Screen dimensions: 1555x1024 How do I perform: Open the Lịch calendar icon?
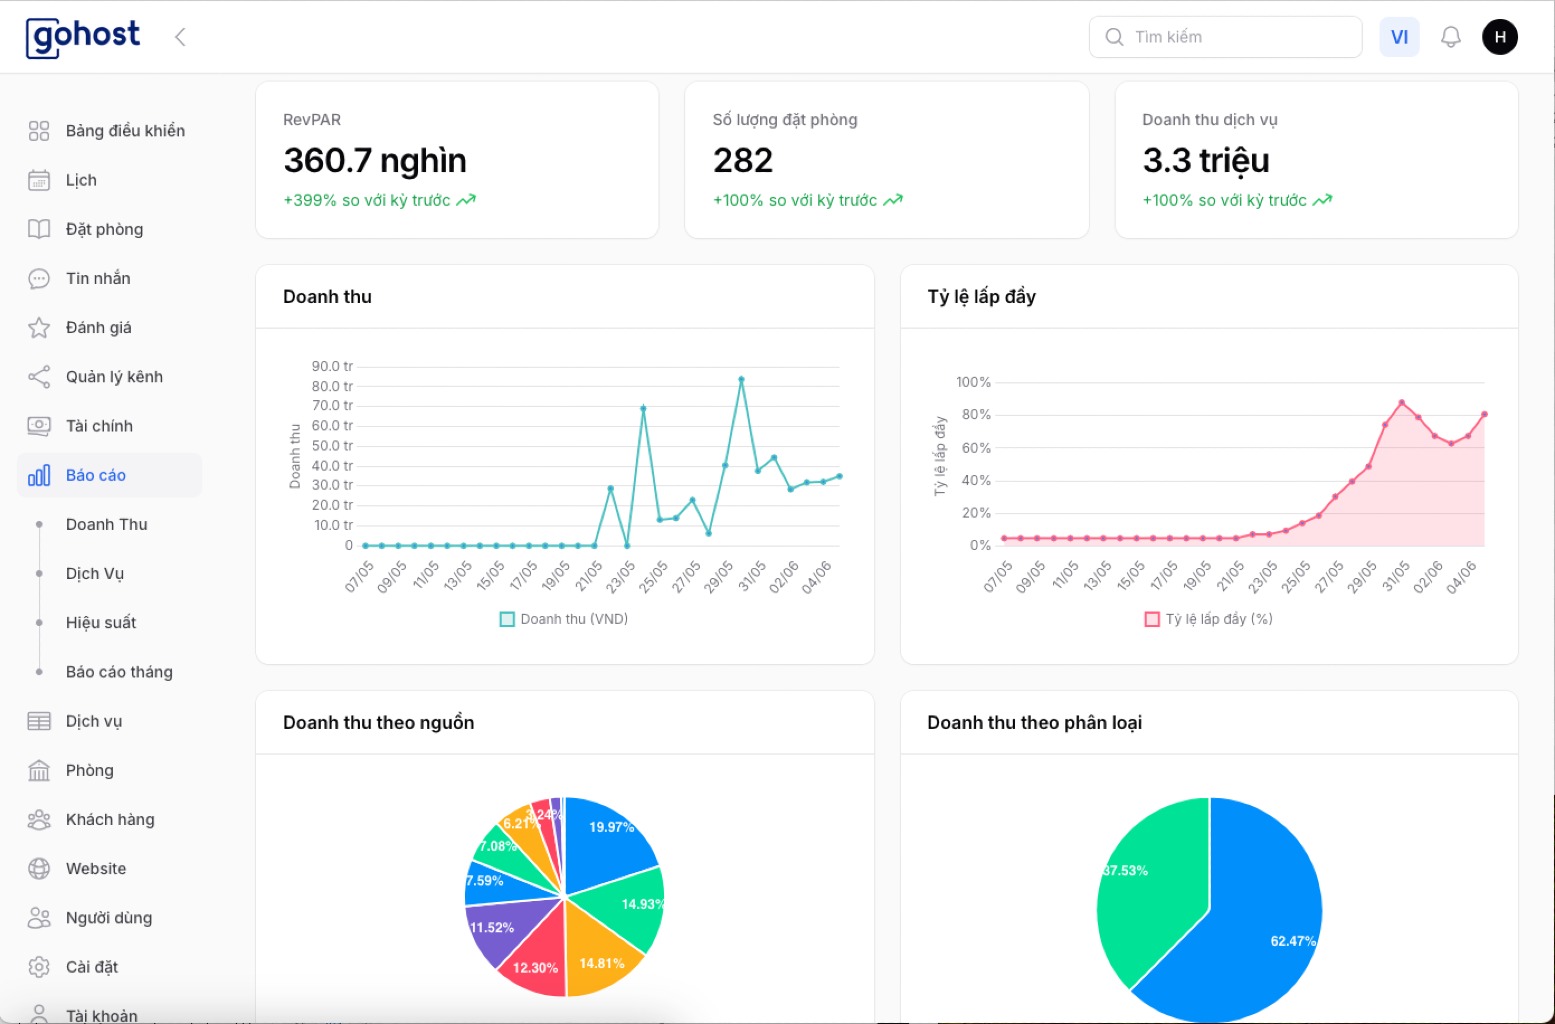[39, 180]
